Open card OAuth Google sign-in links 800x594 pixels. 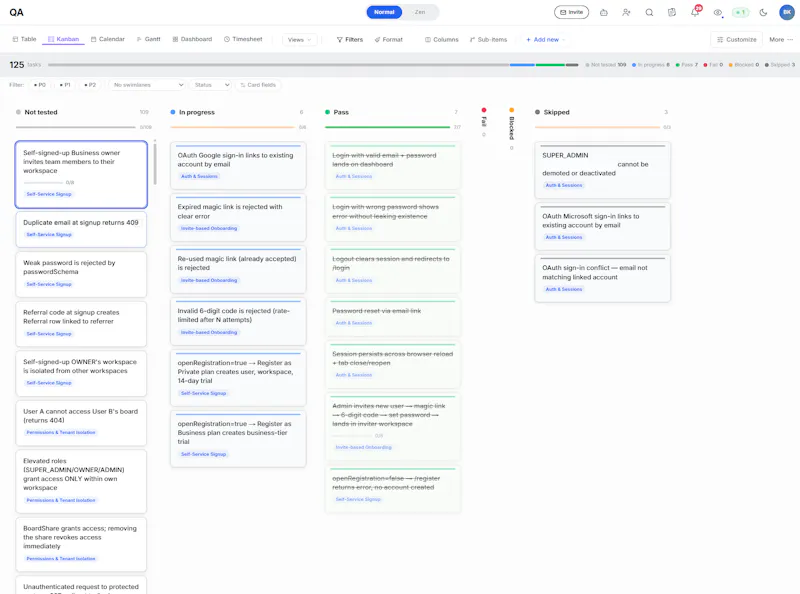tap(238, 165)
